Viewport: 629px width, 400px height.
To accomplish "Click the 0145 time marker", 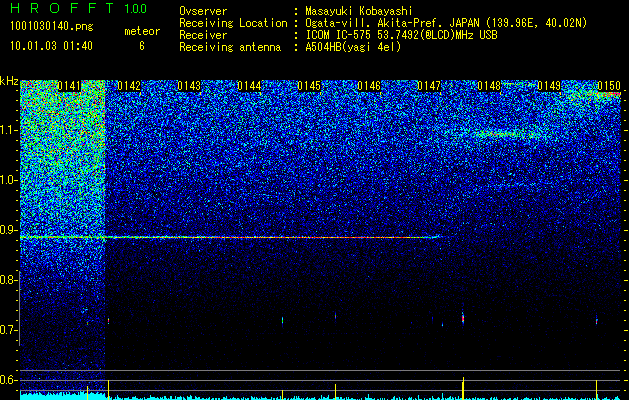I will [x=309, y=86].
